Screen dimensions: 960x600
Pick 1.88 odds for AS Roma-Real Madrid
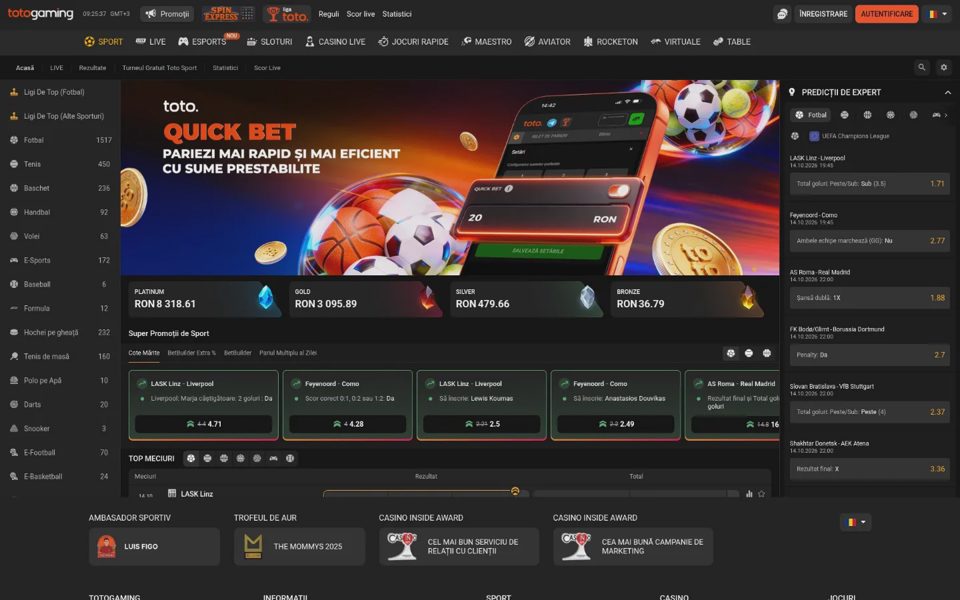pyautogui.click(x=869, y=298)
